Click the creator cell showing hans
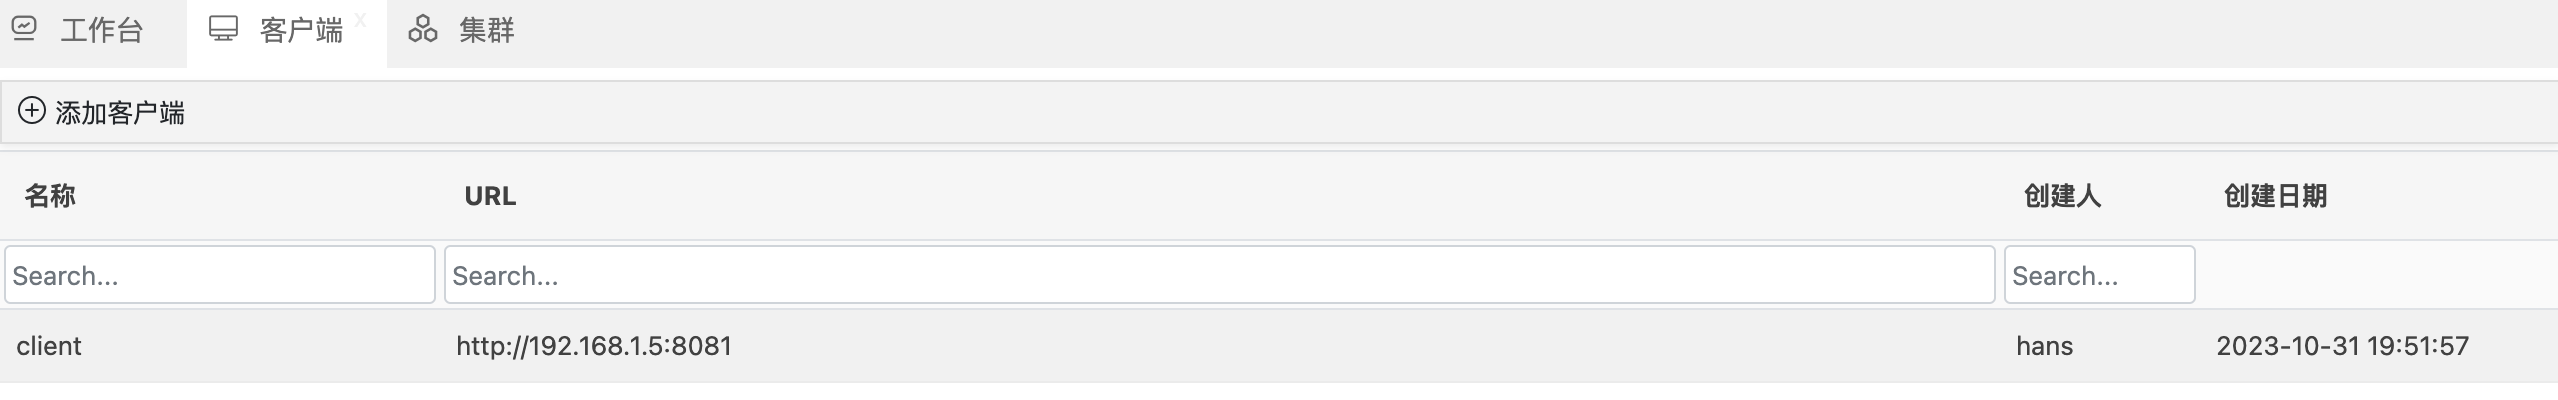Viewport: 2558px width, 400px height. tap(2044, 346)
